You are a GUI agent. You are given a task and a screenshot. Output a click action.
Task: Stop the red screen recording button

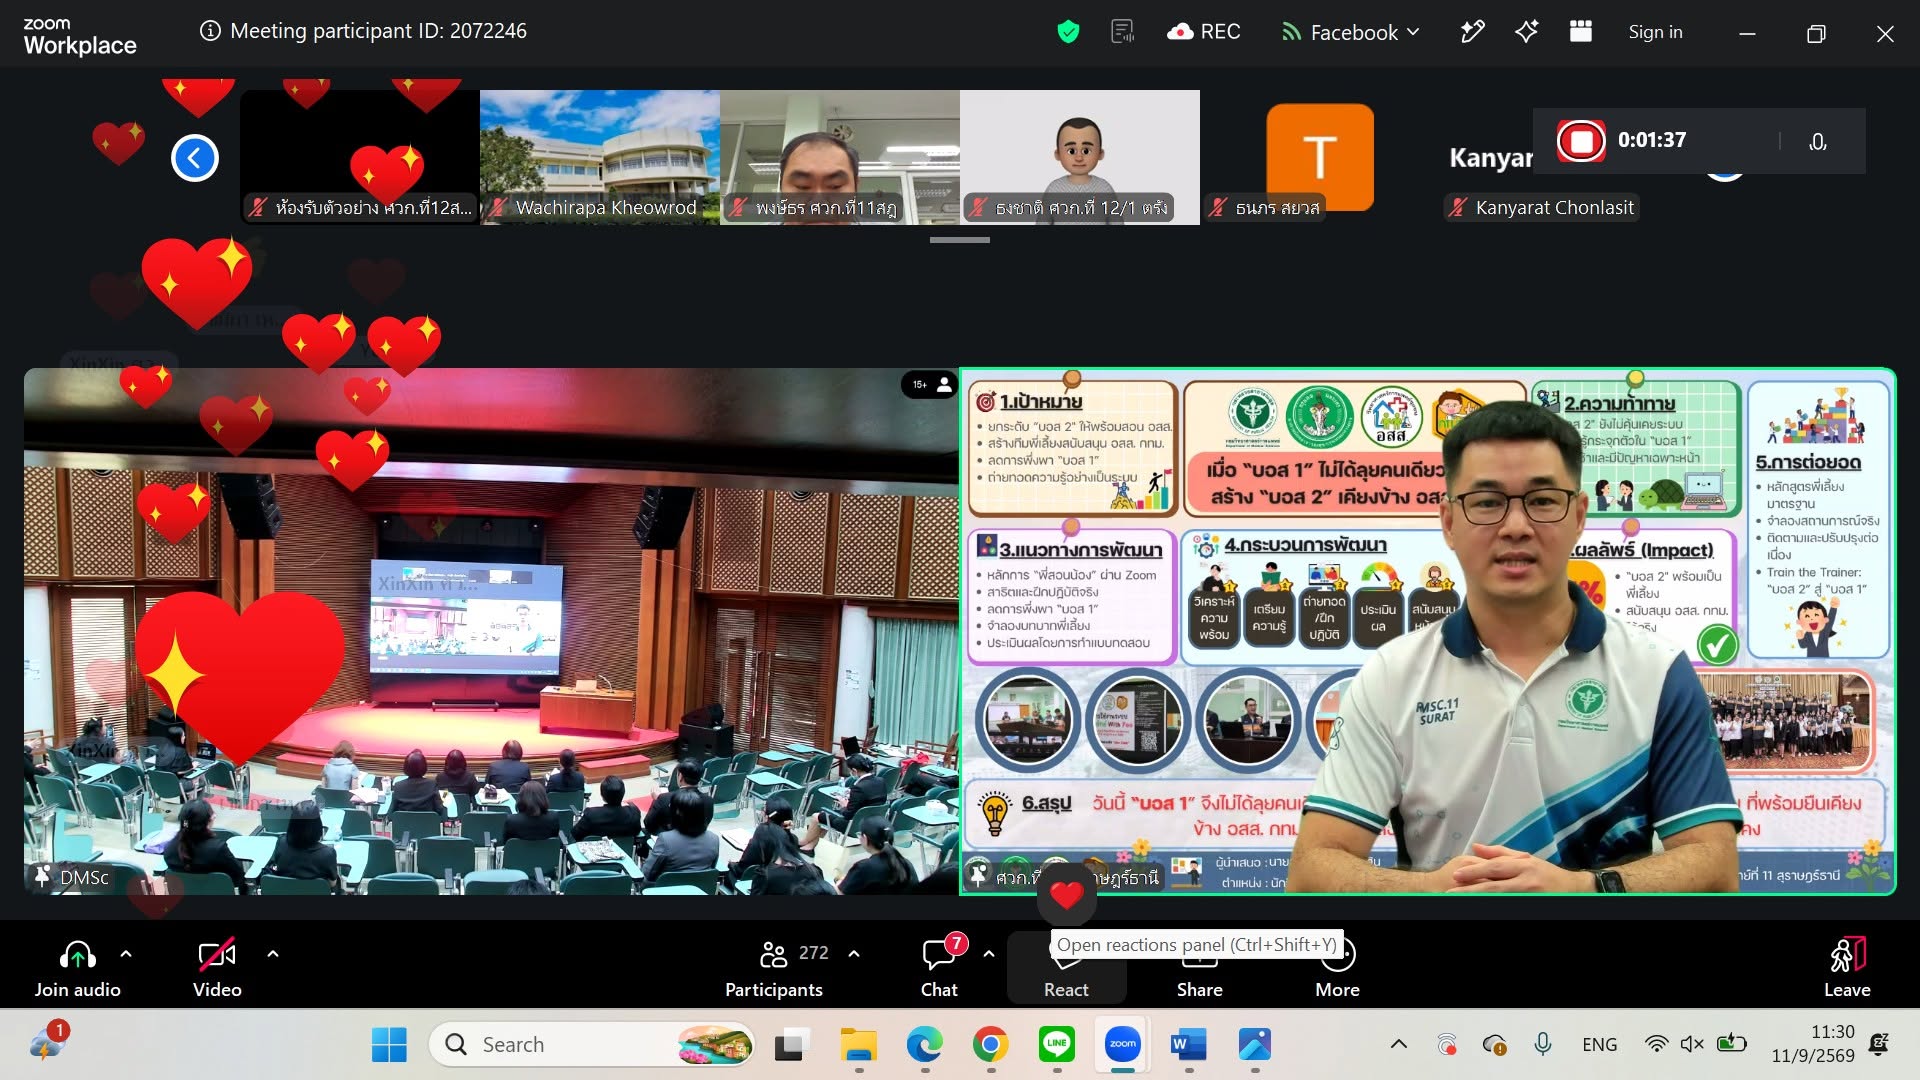1581,141
